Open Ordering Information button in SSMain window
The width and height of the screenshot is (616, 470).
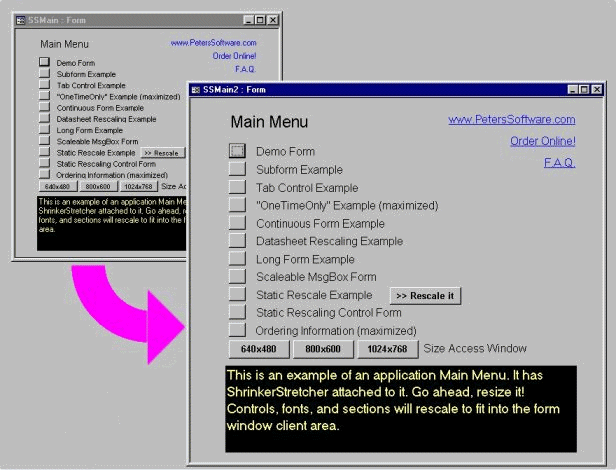(x=44, y=174)
